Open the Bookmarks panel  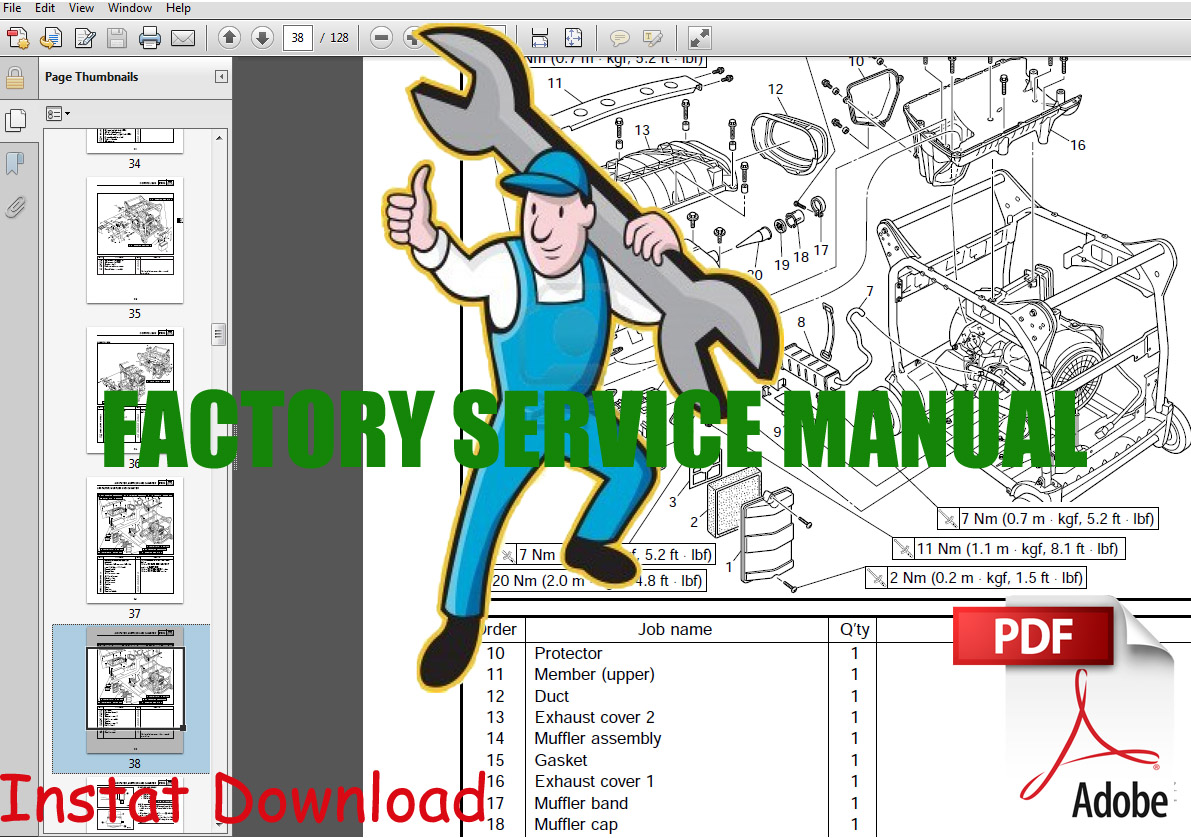17,162
